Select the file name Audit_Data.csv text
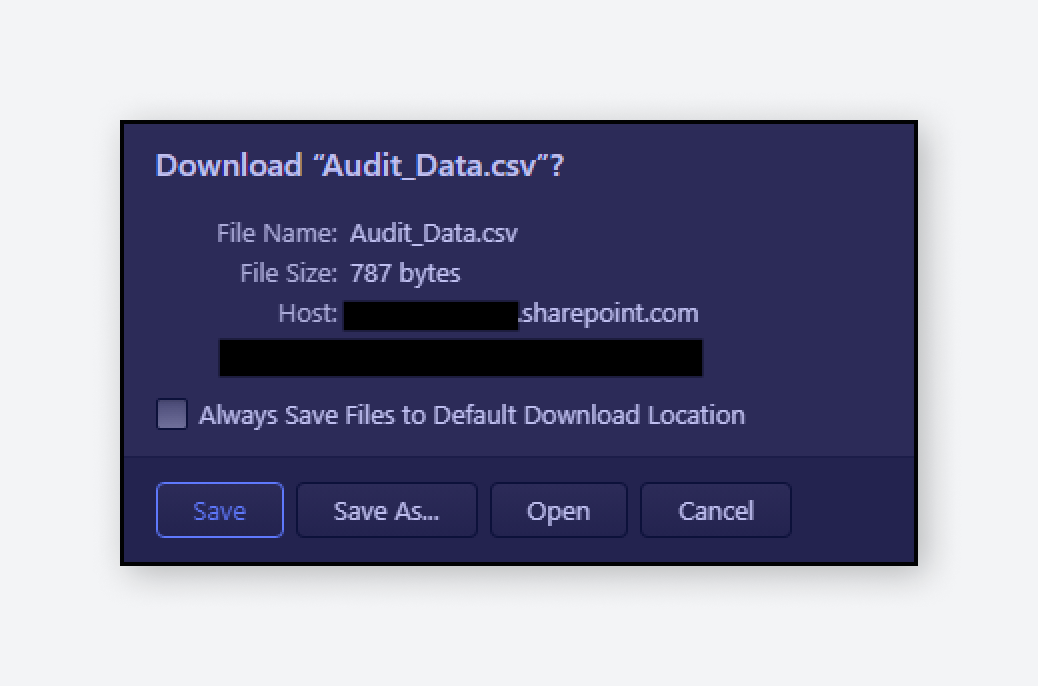The image size is (1038, 686). pos(434,233)
